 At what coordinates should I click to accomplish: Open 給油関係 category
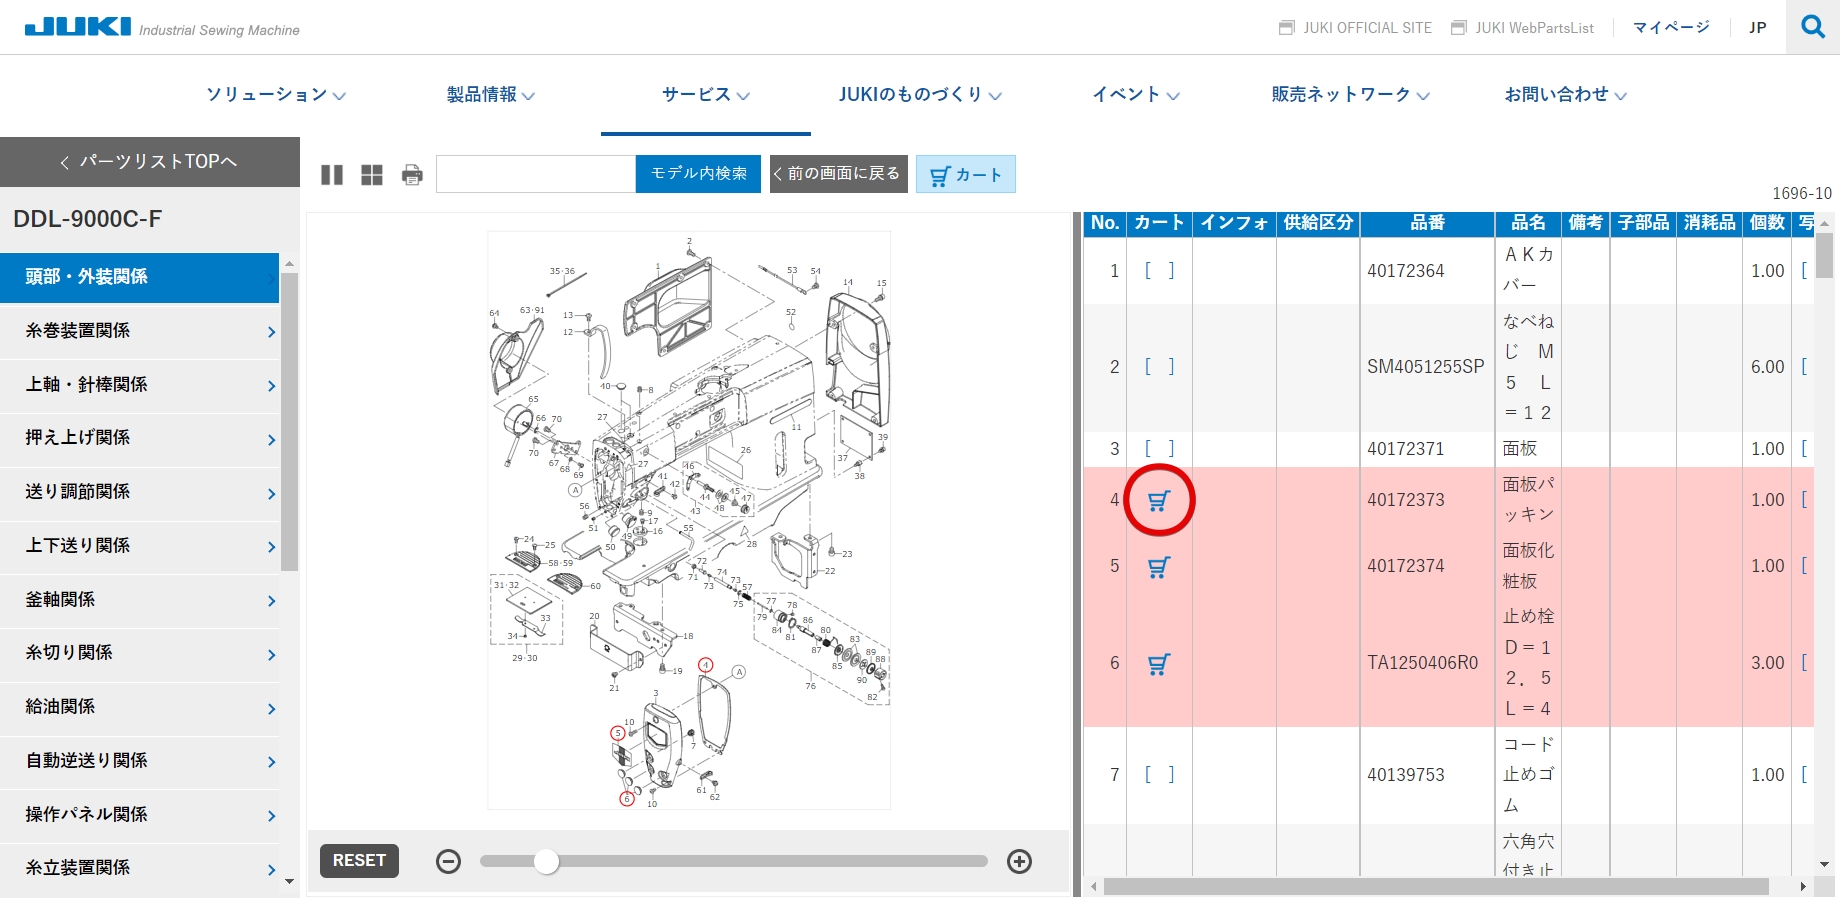[x=140, y=707]
